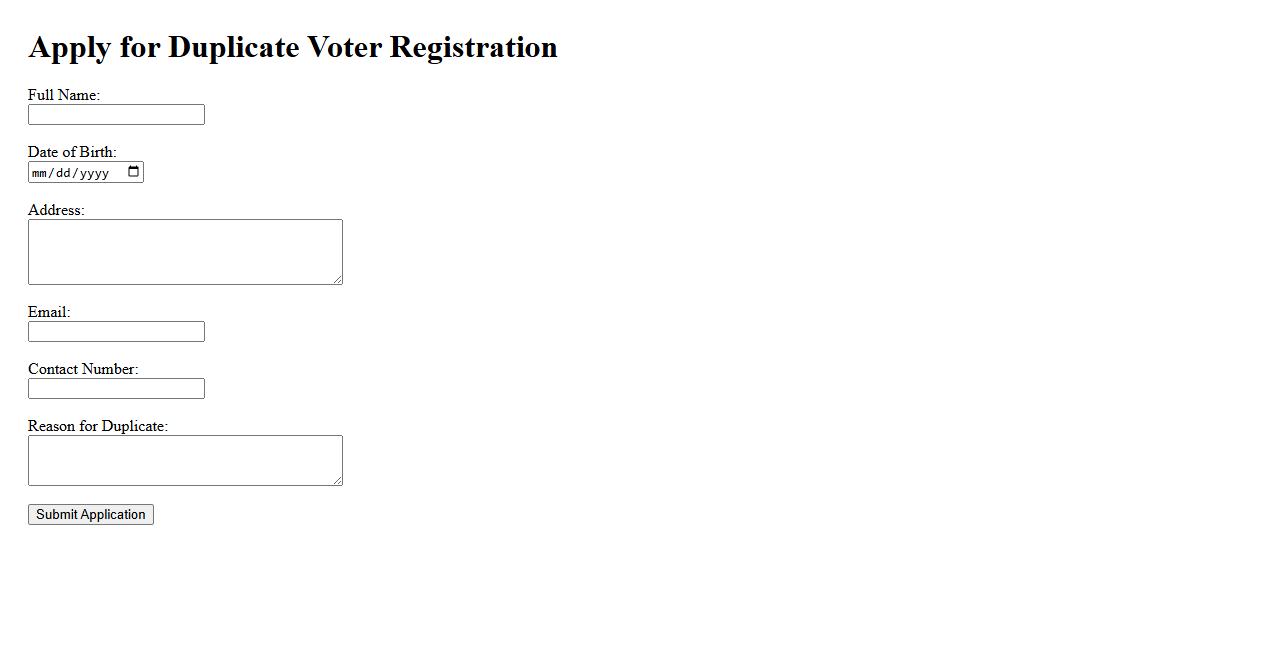
Task: Click the Reason for Duplicate resize handle
Action: [x=338, y=481]
